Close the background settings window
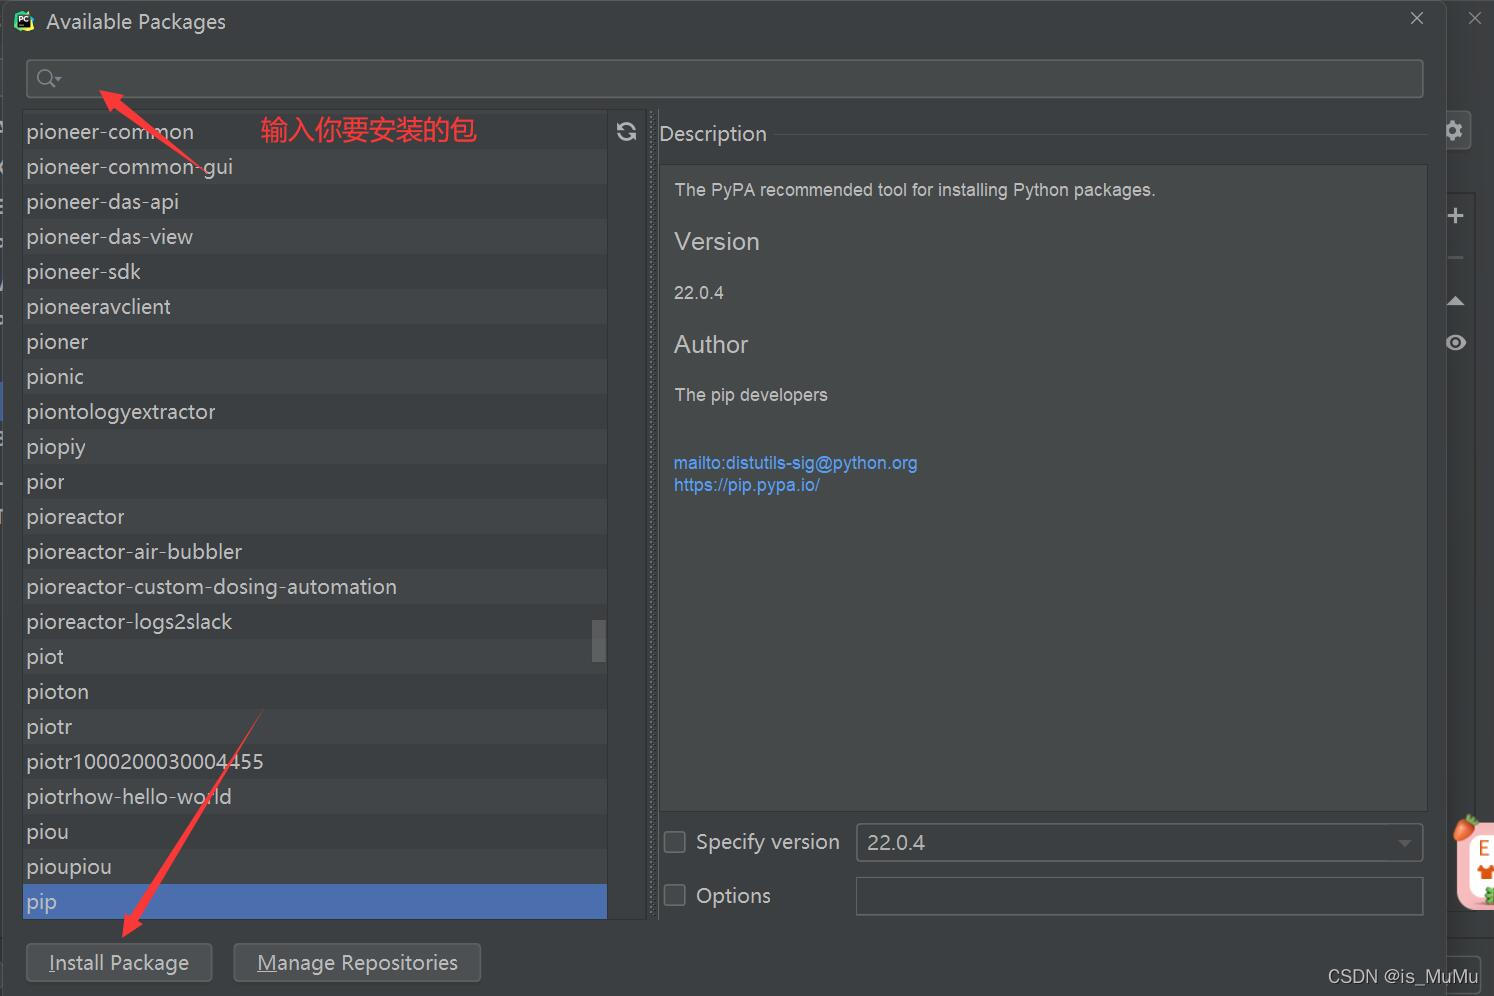Viewport: 1494px width, 996px height. (x=1475, y=18)
